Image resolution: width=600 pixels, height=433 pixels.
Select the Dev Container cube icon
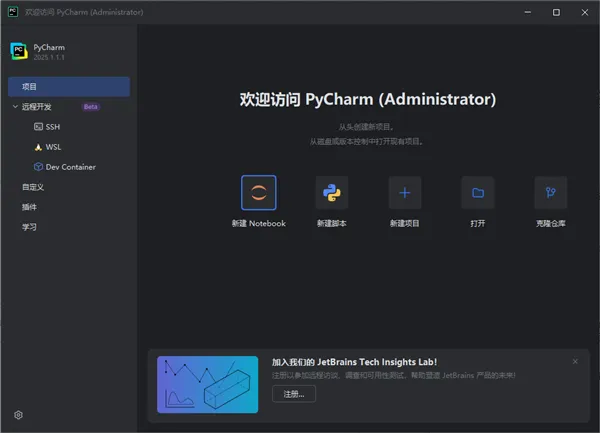38,167
